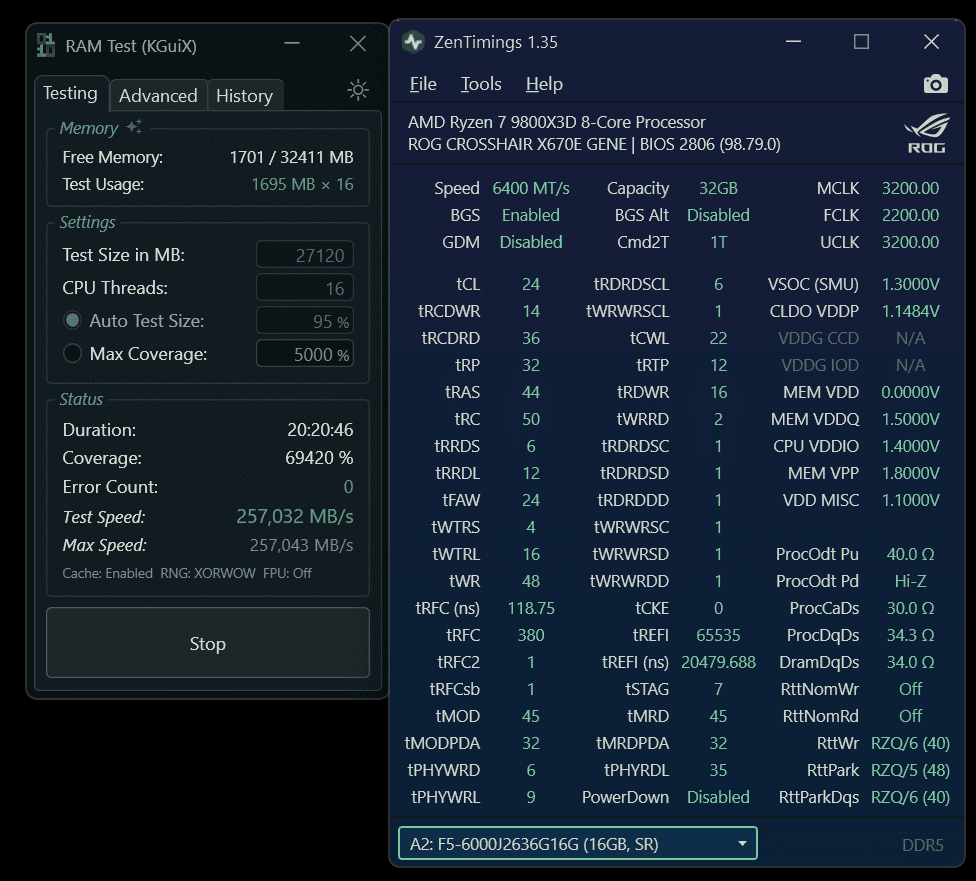This screenshot has width=976, height=881.
Task: Click the Max Coverage percent field
Action: point(305,354)
